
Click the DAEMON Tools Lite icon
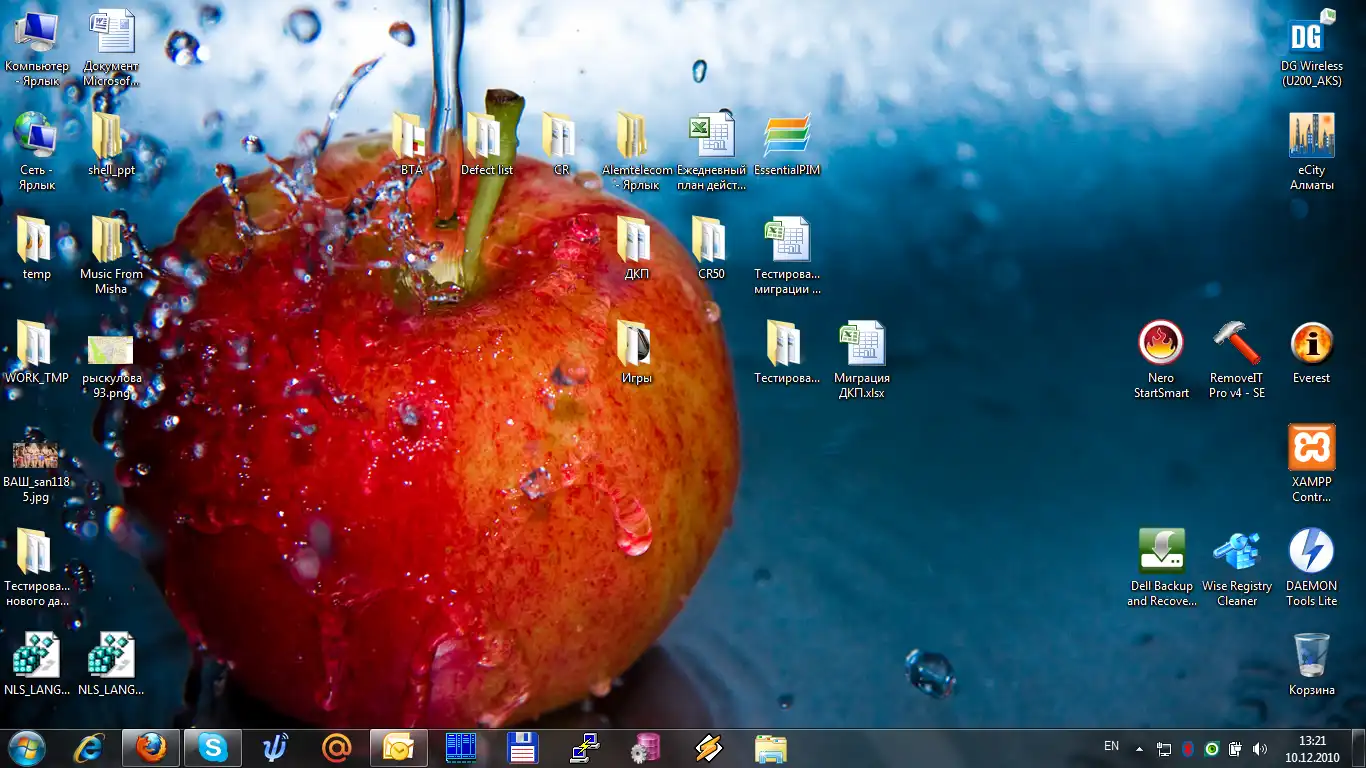tap(1311, 552)
